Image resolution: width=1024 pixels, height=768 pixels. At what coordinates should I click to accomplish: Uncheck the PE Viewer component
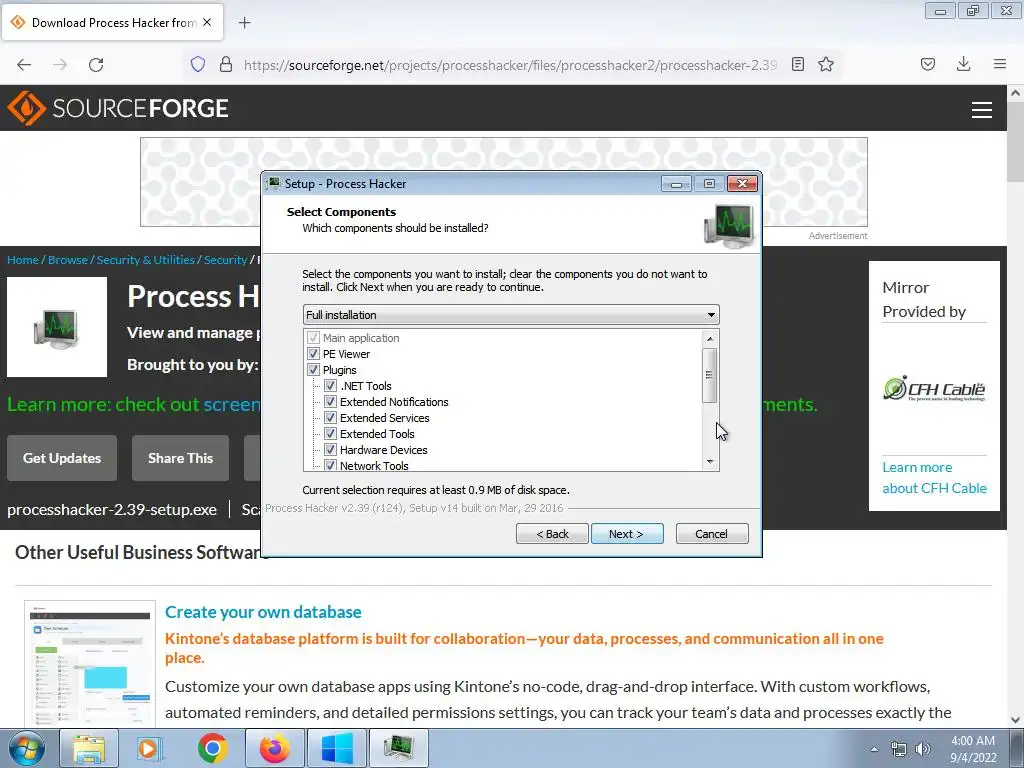coord(313,354)
